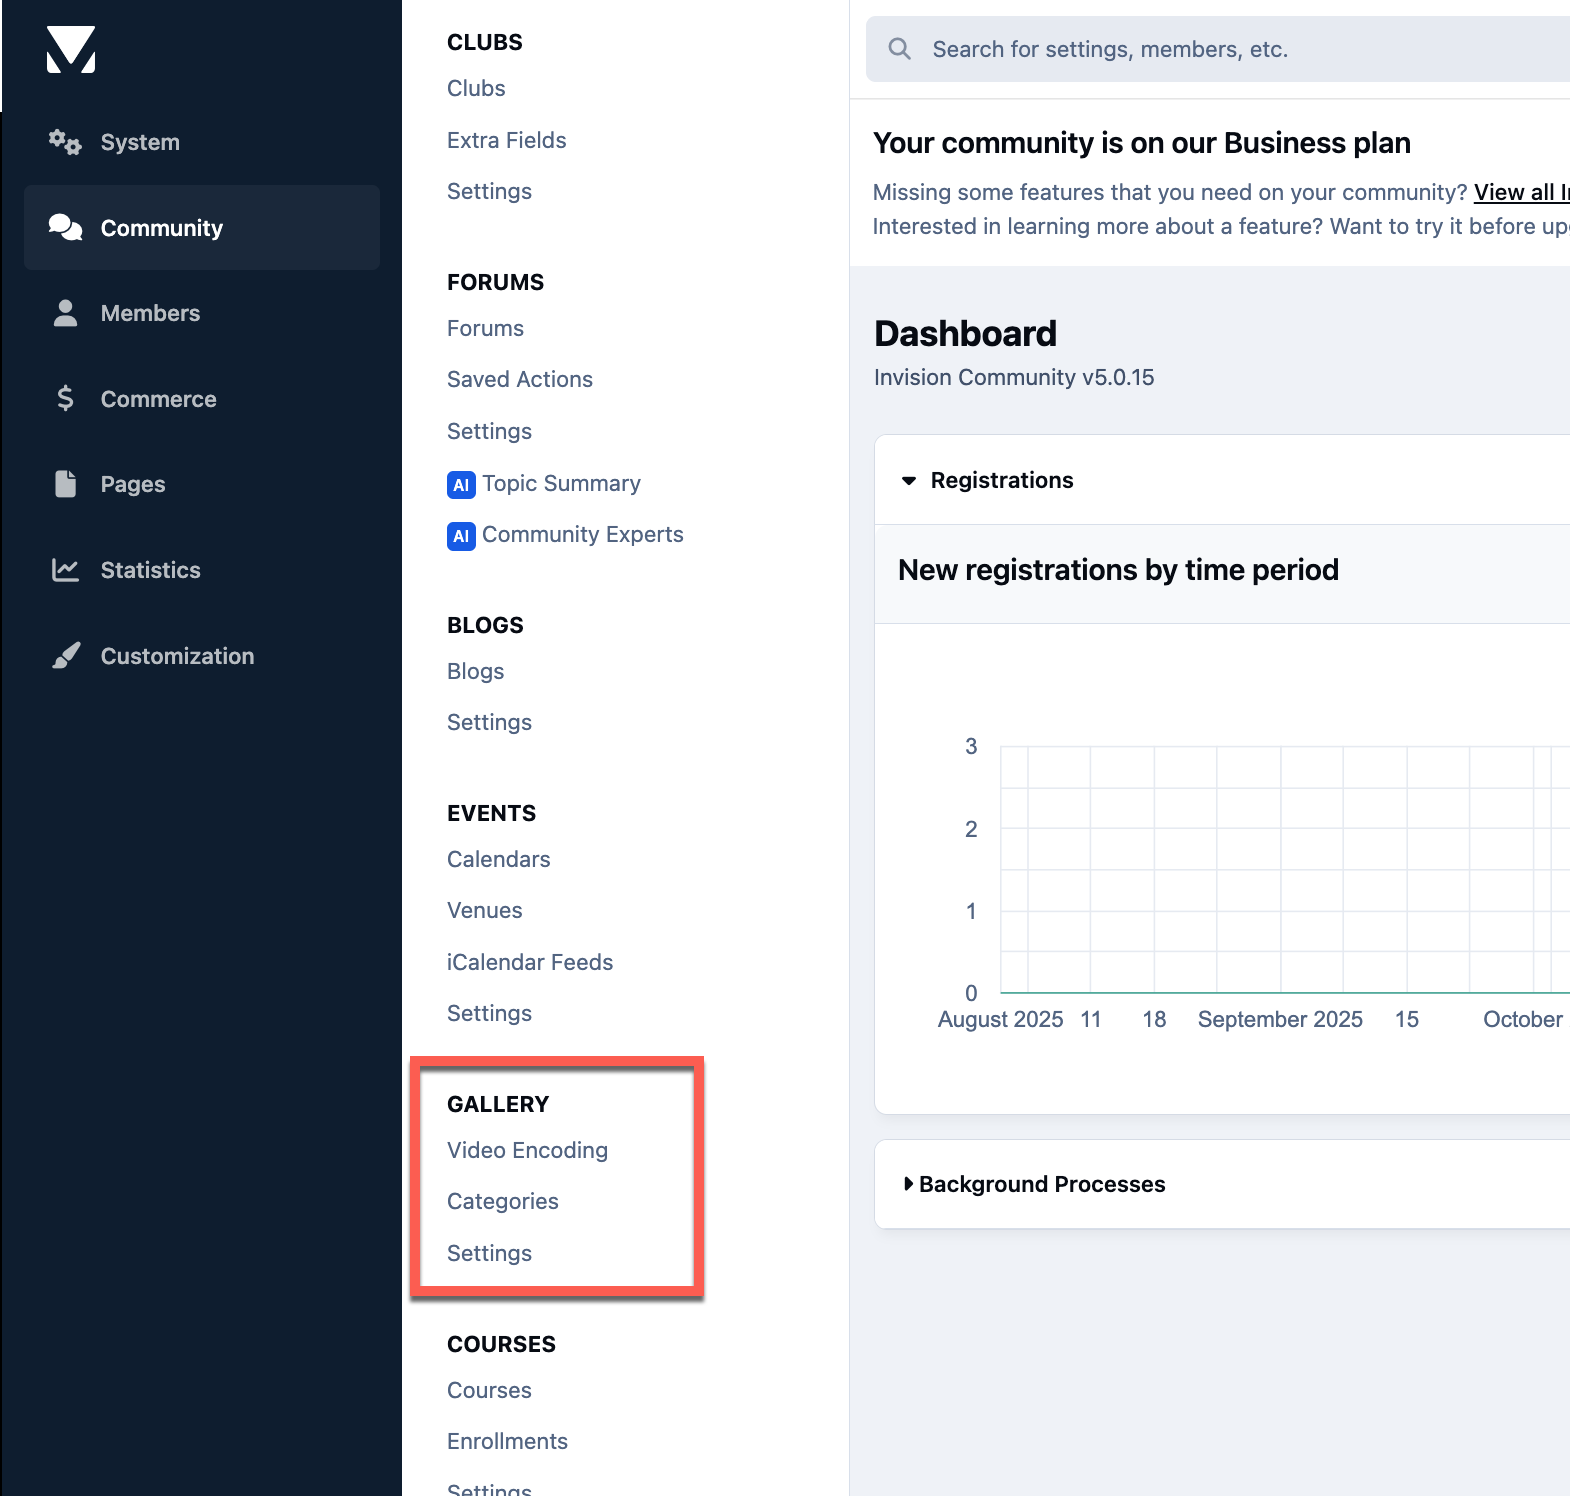The width and height of the screenshot is (1570, 1496).
Task: Open Gallery Video Encoding settings
Action: point(527,1150)
